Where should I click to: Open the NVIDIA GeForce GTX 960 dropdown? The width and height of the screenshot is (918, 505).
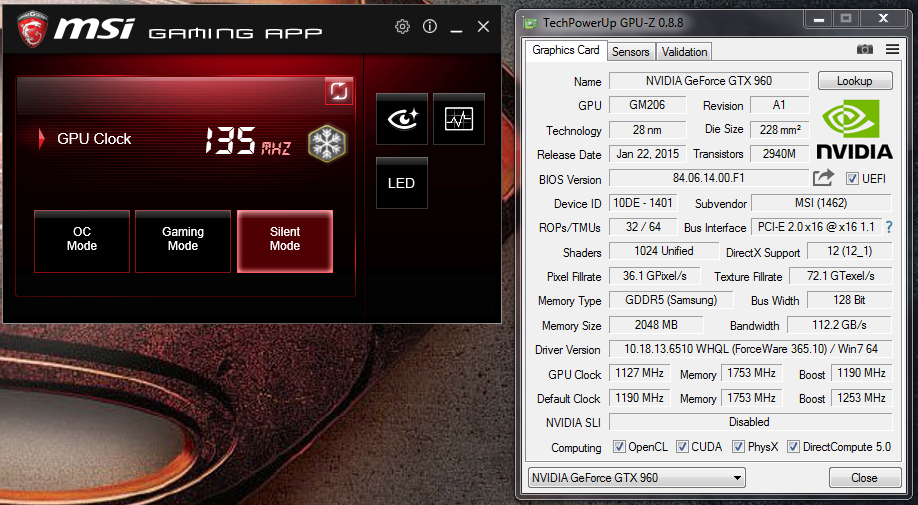(636, 477)
